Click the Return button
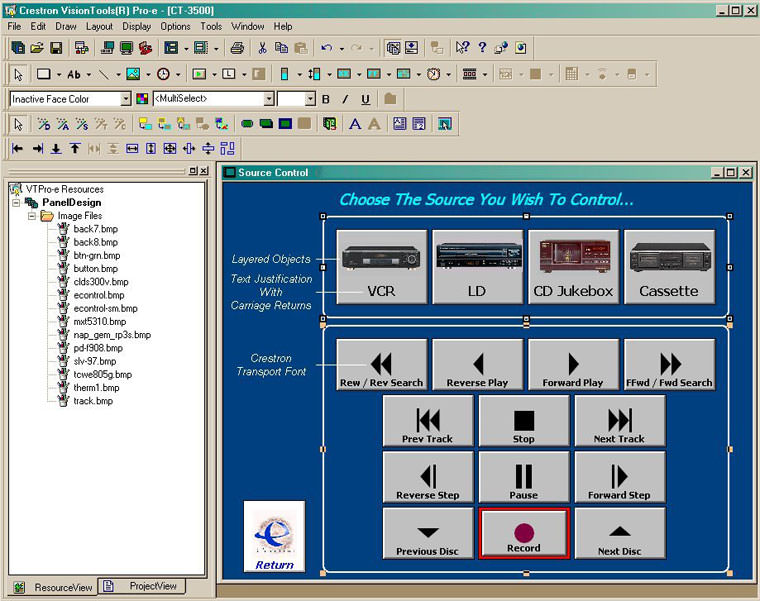This screenshot has width=760, height=601. pos(274,537)
